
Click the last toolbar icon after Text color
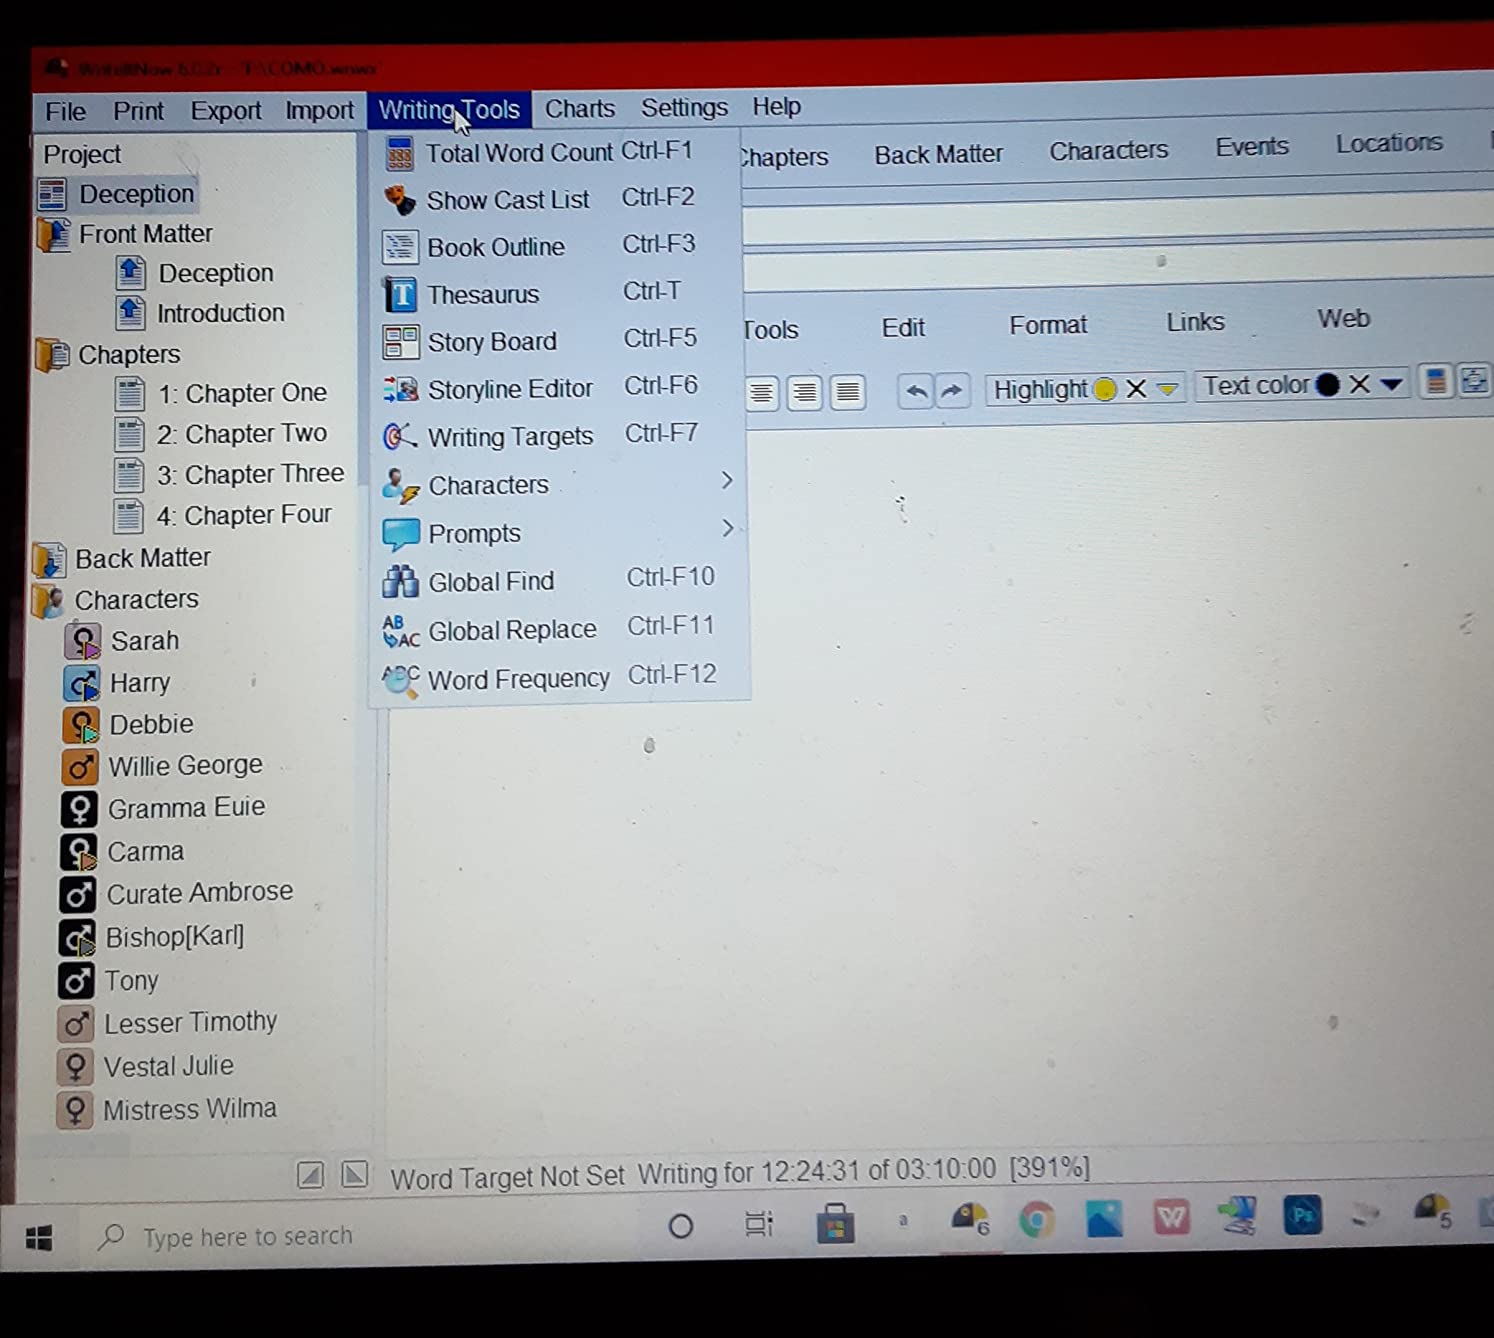[x=1474, y=380]
